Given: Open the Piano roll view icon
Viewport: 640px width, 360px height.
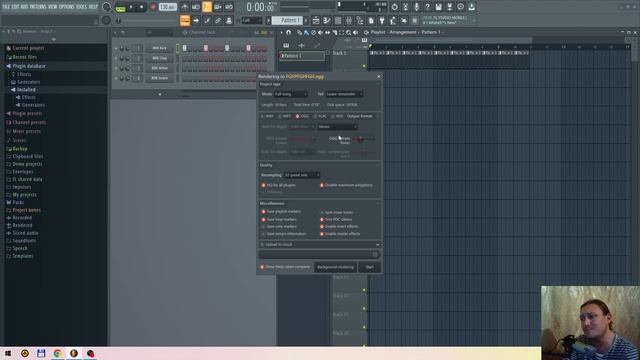Looking at the screenshot, I should (x=327, y=20).
